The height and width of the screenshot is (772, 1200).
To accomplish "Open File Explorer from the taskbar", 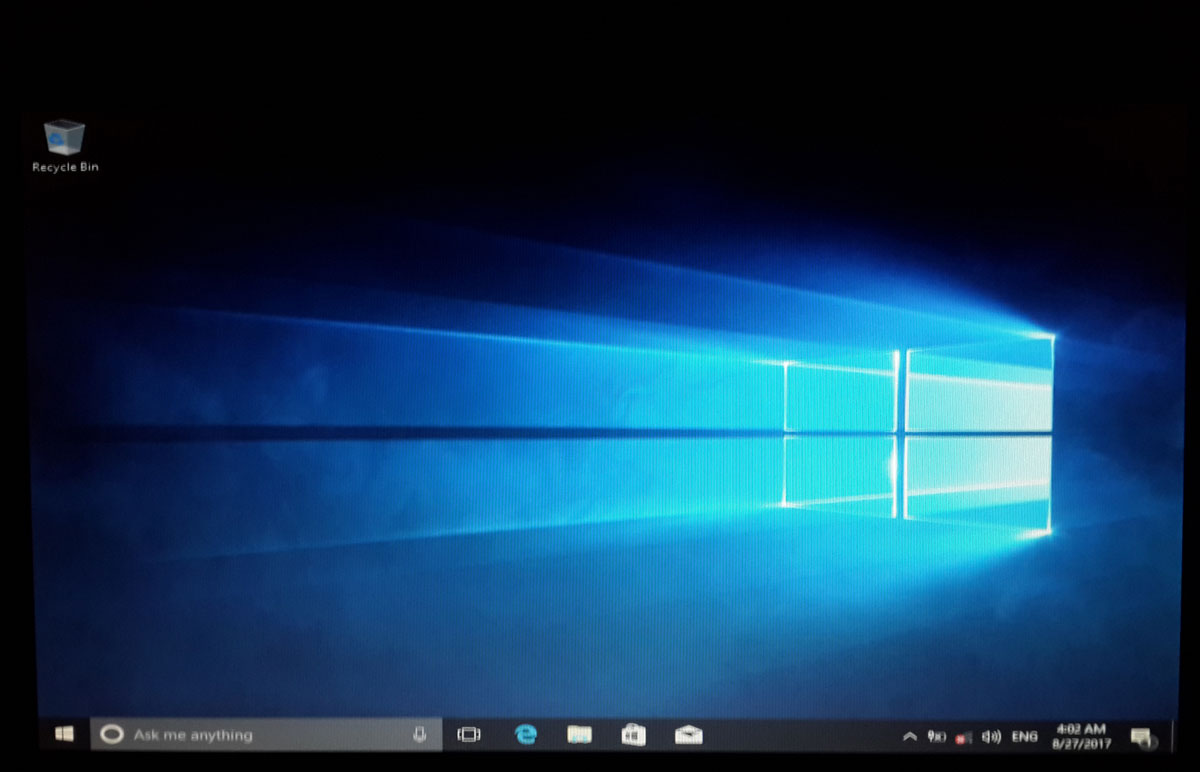I will tap(579, 735).
